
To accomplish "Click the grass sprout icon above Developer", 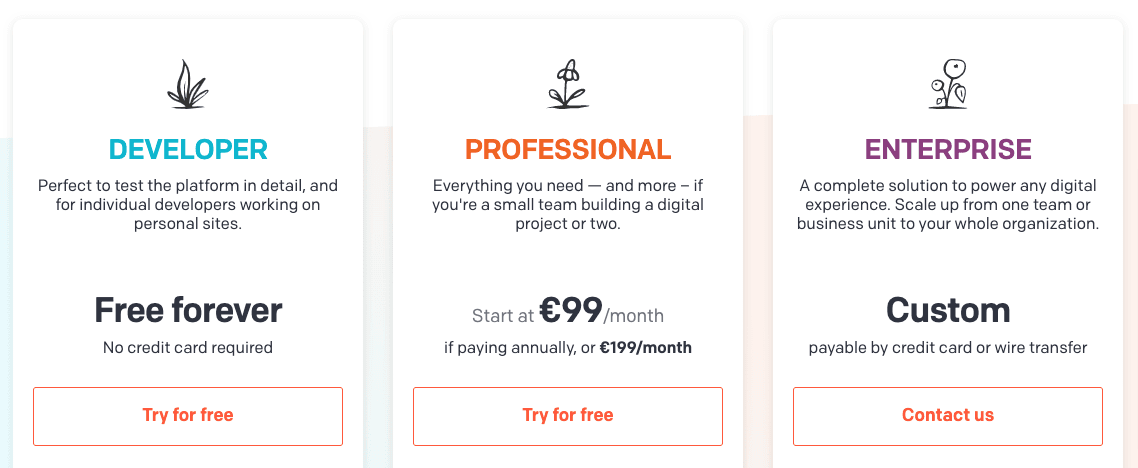I will (188, 84).
